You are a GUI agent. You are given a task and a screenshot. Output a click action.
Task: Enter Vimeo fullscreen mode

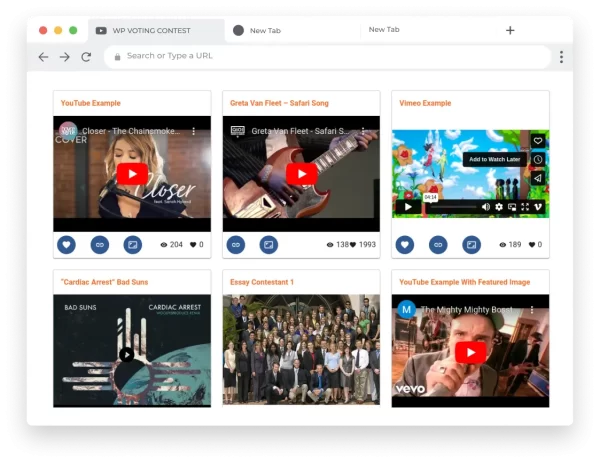click(x=525, y=207)
